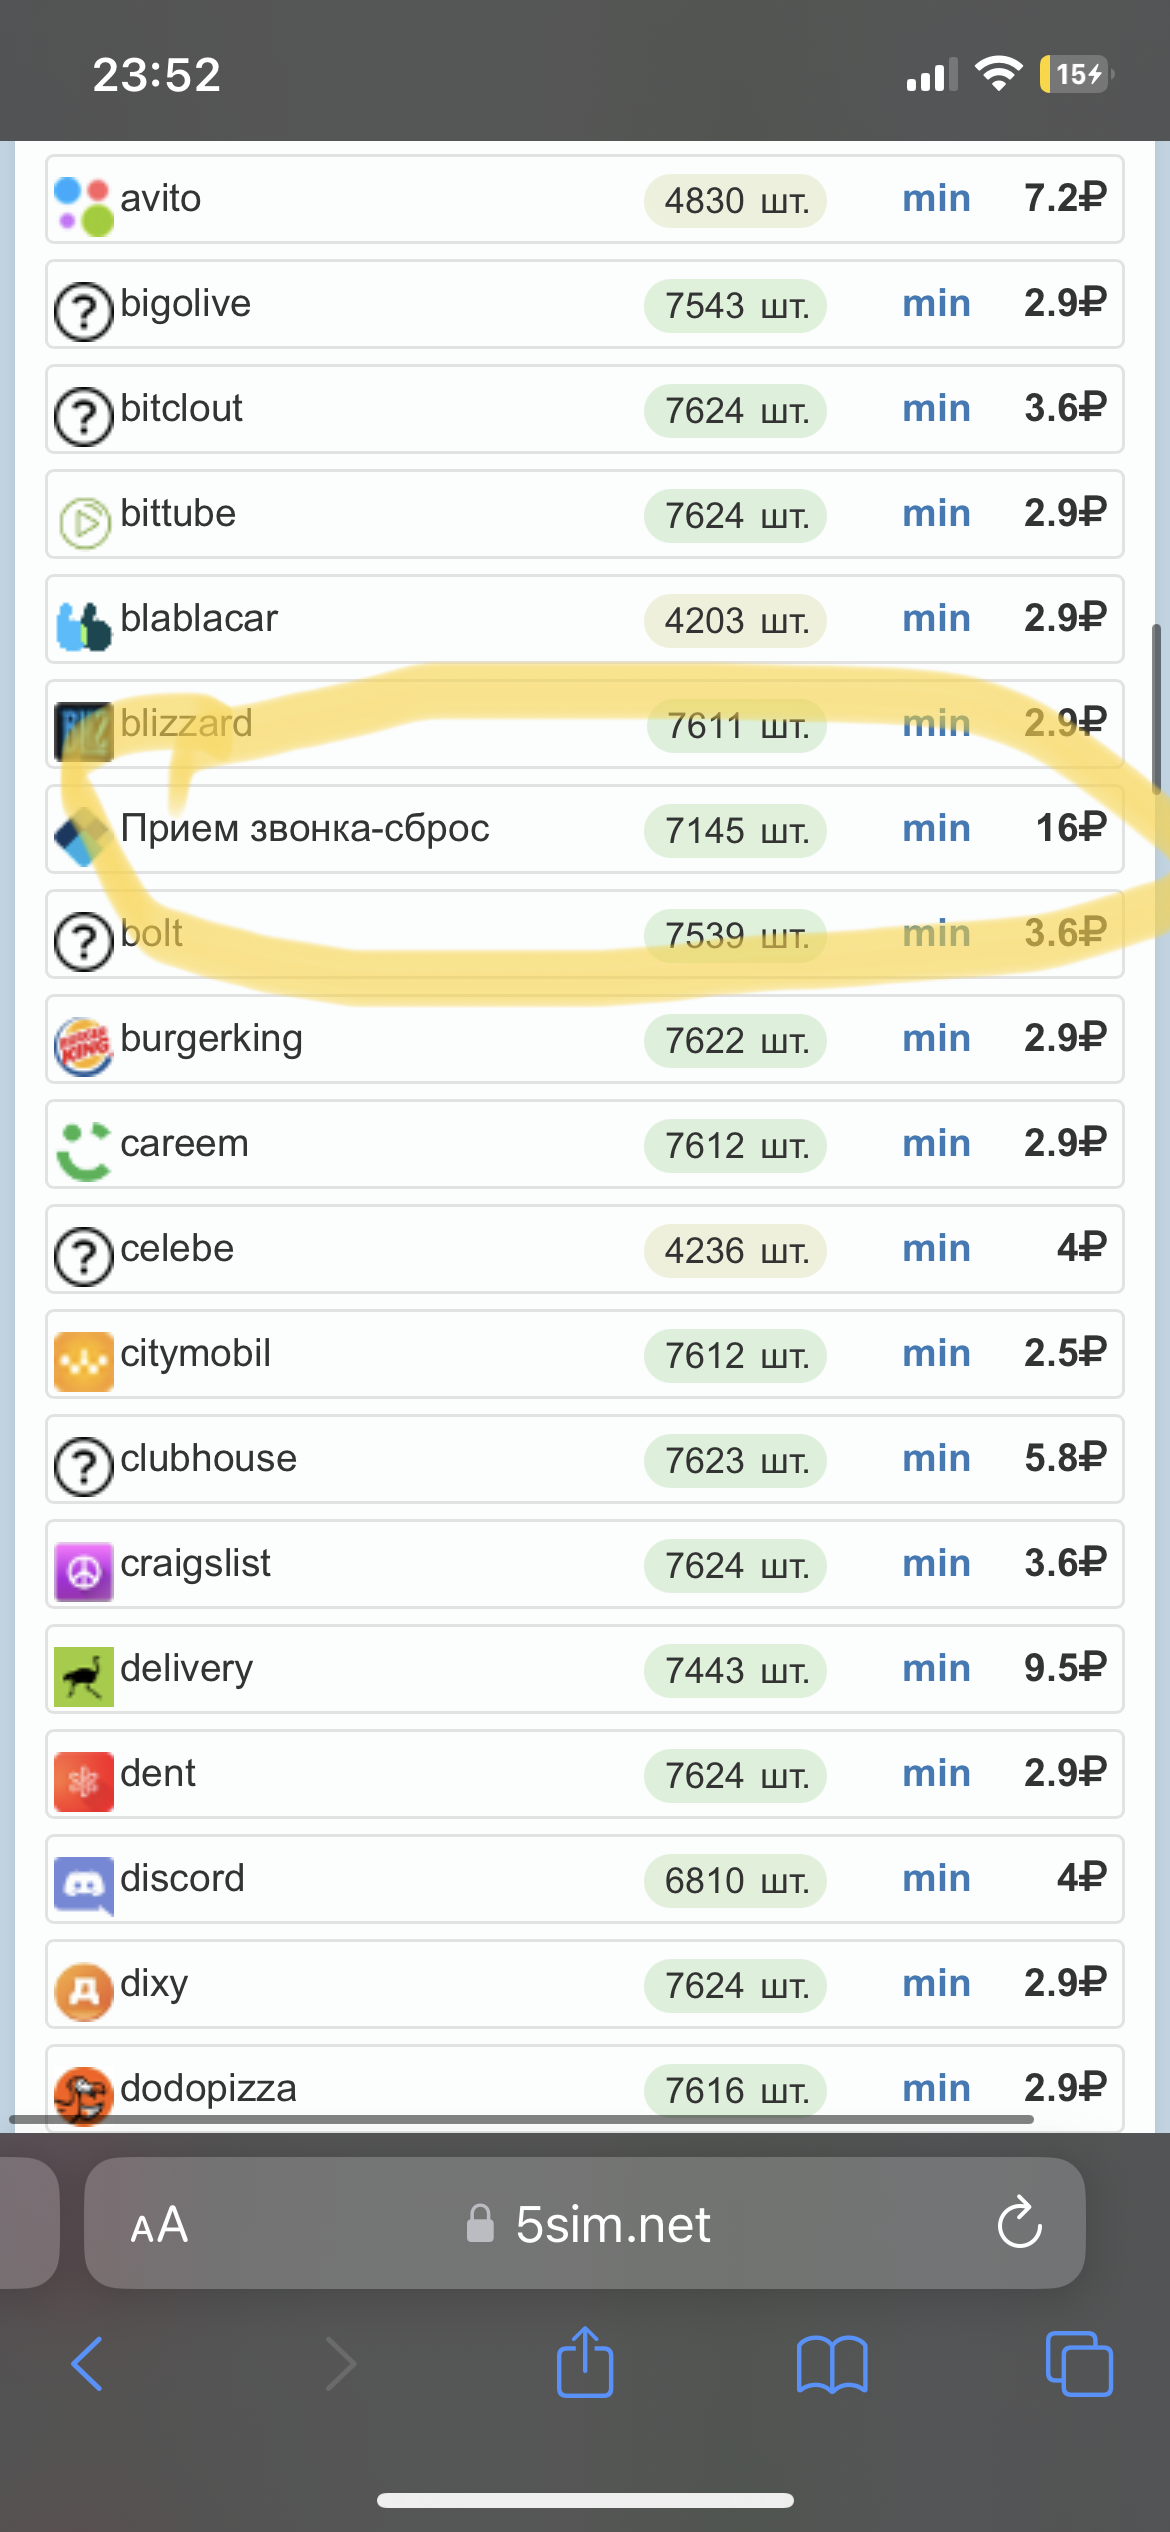
Task: Open the Safari tabs overview icon
Action: tap(1079, 2364)
